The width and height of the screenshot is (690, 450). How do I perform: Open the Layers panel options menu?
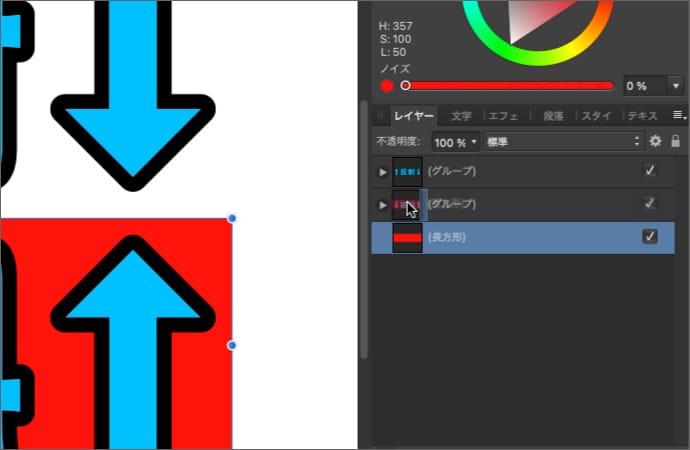(x=679, y=115)
